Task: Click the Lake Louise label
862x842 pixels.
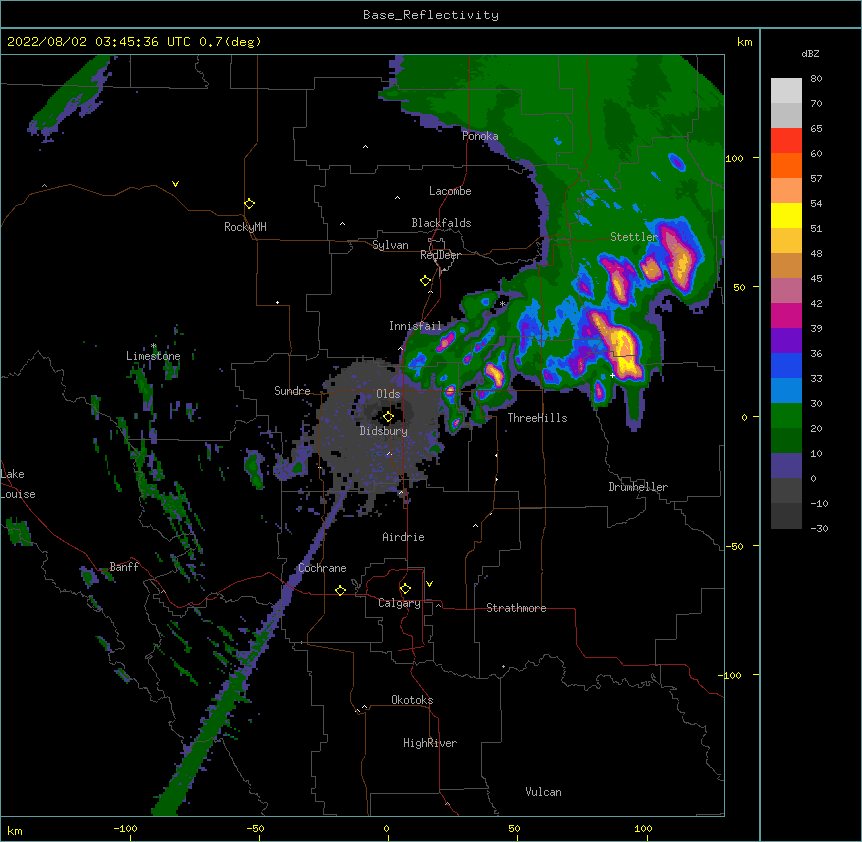Action: click(17, 484)
